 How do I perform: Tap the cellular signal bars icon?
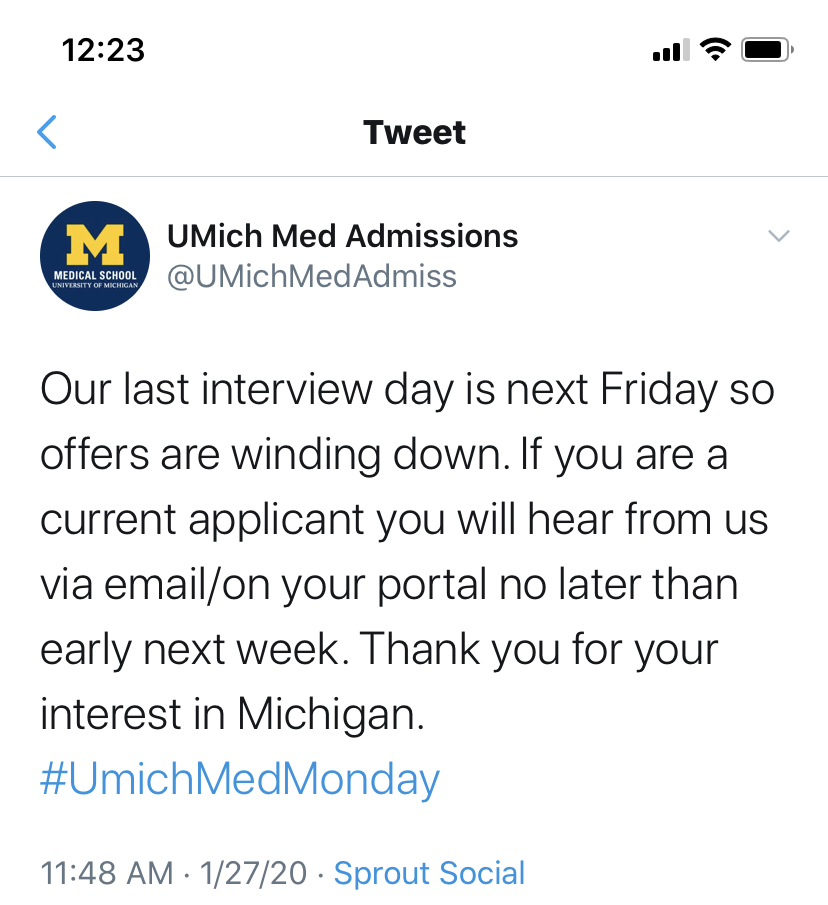pyautogui.click(x=671, y=50)
